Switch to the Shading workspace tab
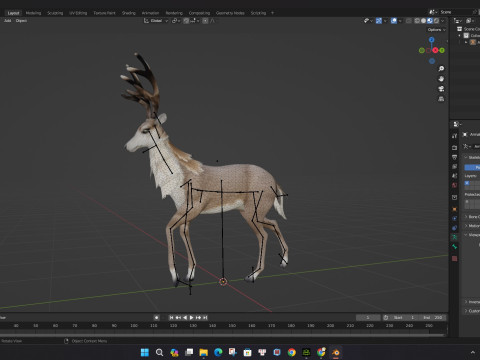Viewport: 480px width, 360px height. [129, 13]
